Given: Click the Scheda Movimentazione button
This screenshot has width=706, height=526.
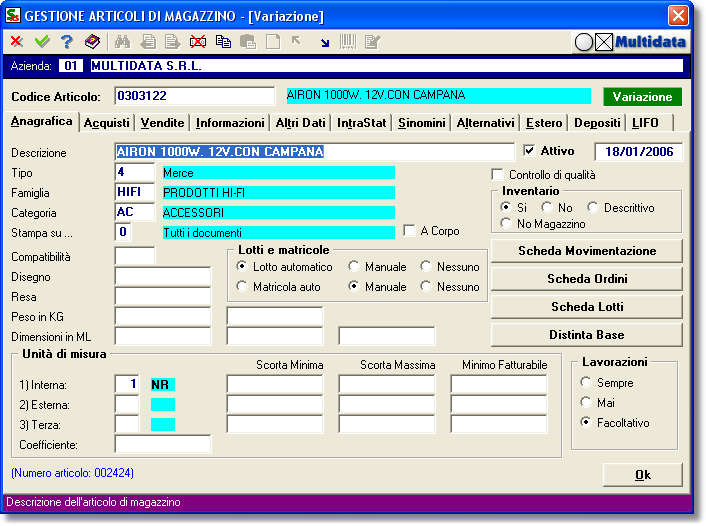Looking at the screenshot, I should [587, 251].
